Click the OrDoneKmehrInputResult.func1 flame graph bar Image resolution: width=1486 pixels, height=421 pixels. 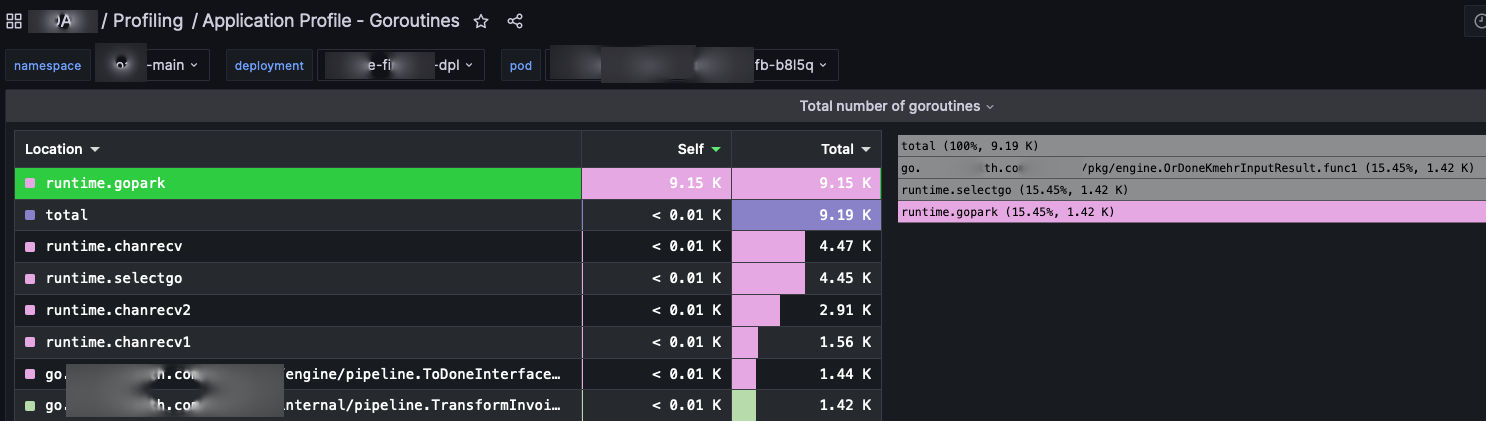[x=1192, y=168]
